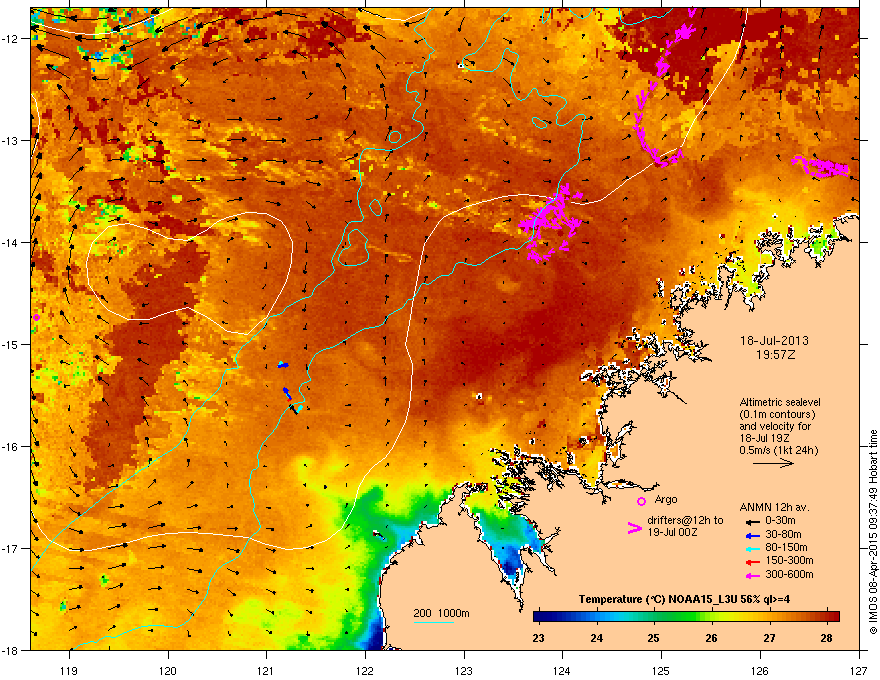Click the '30-80m' depth label
The height and width of the screenshot is (680, 880).
click(x=783, y=534)
